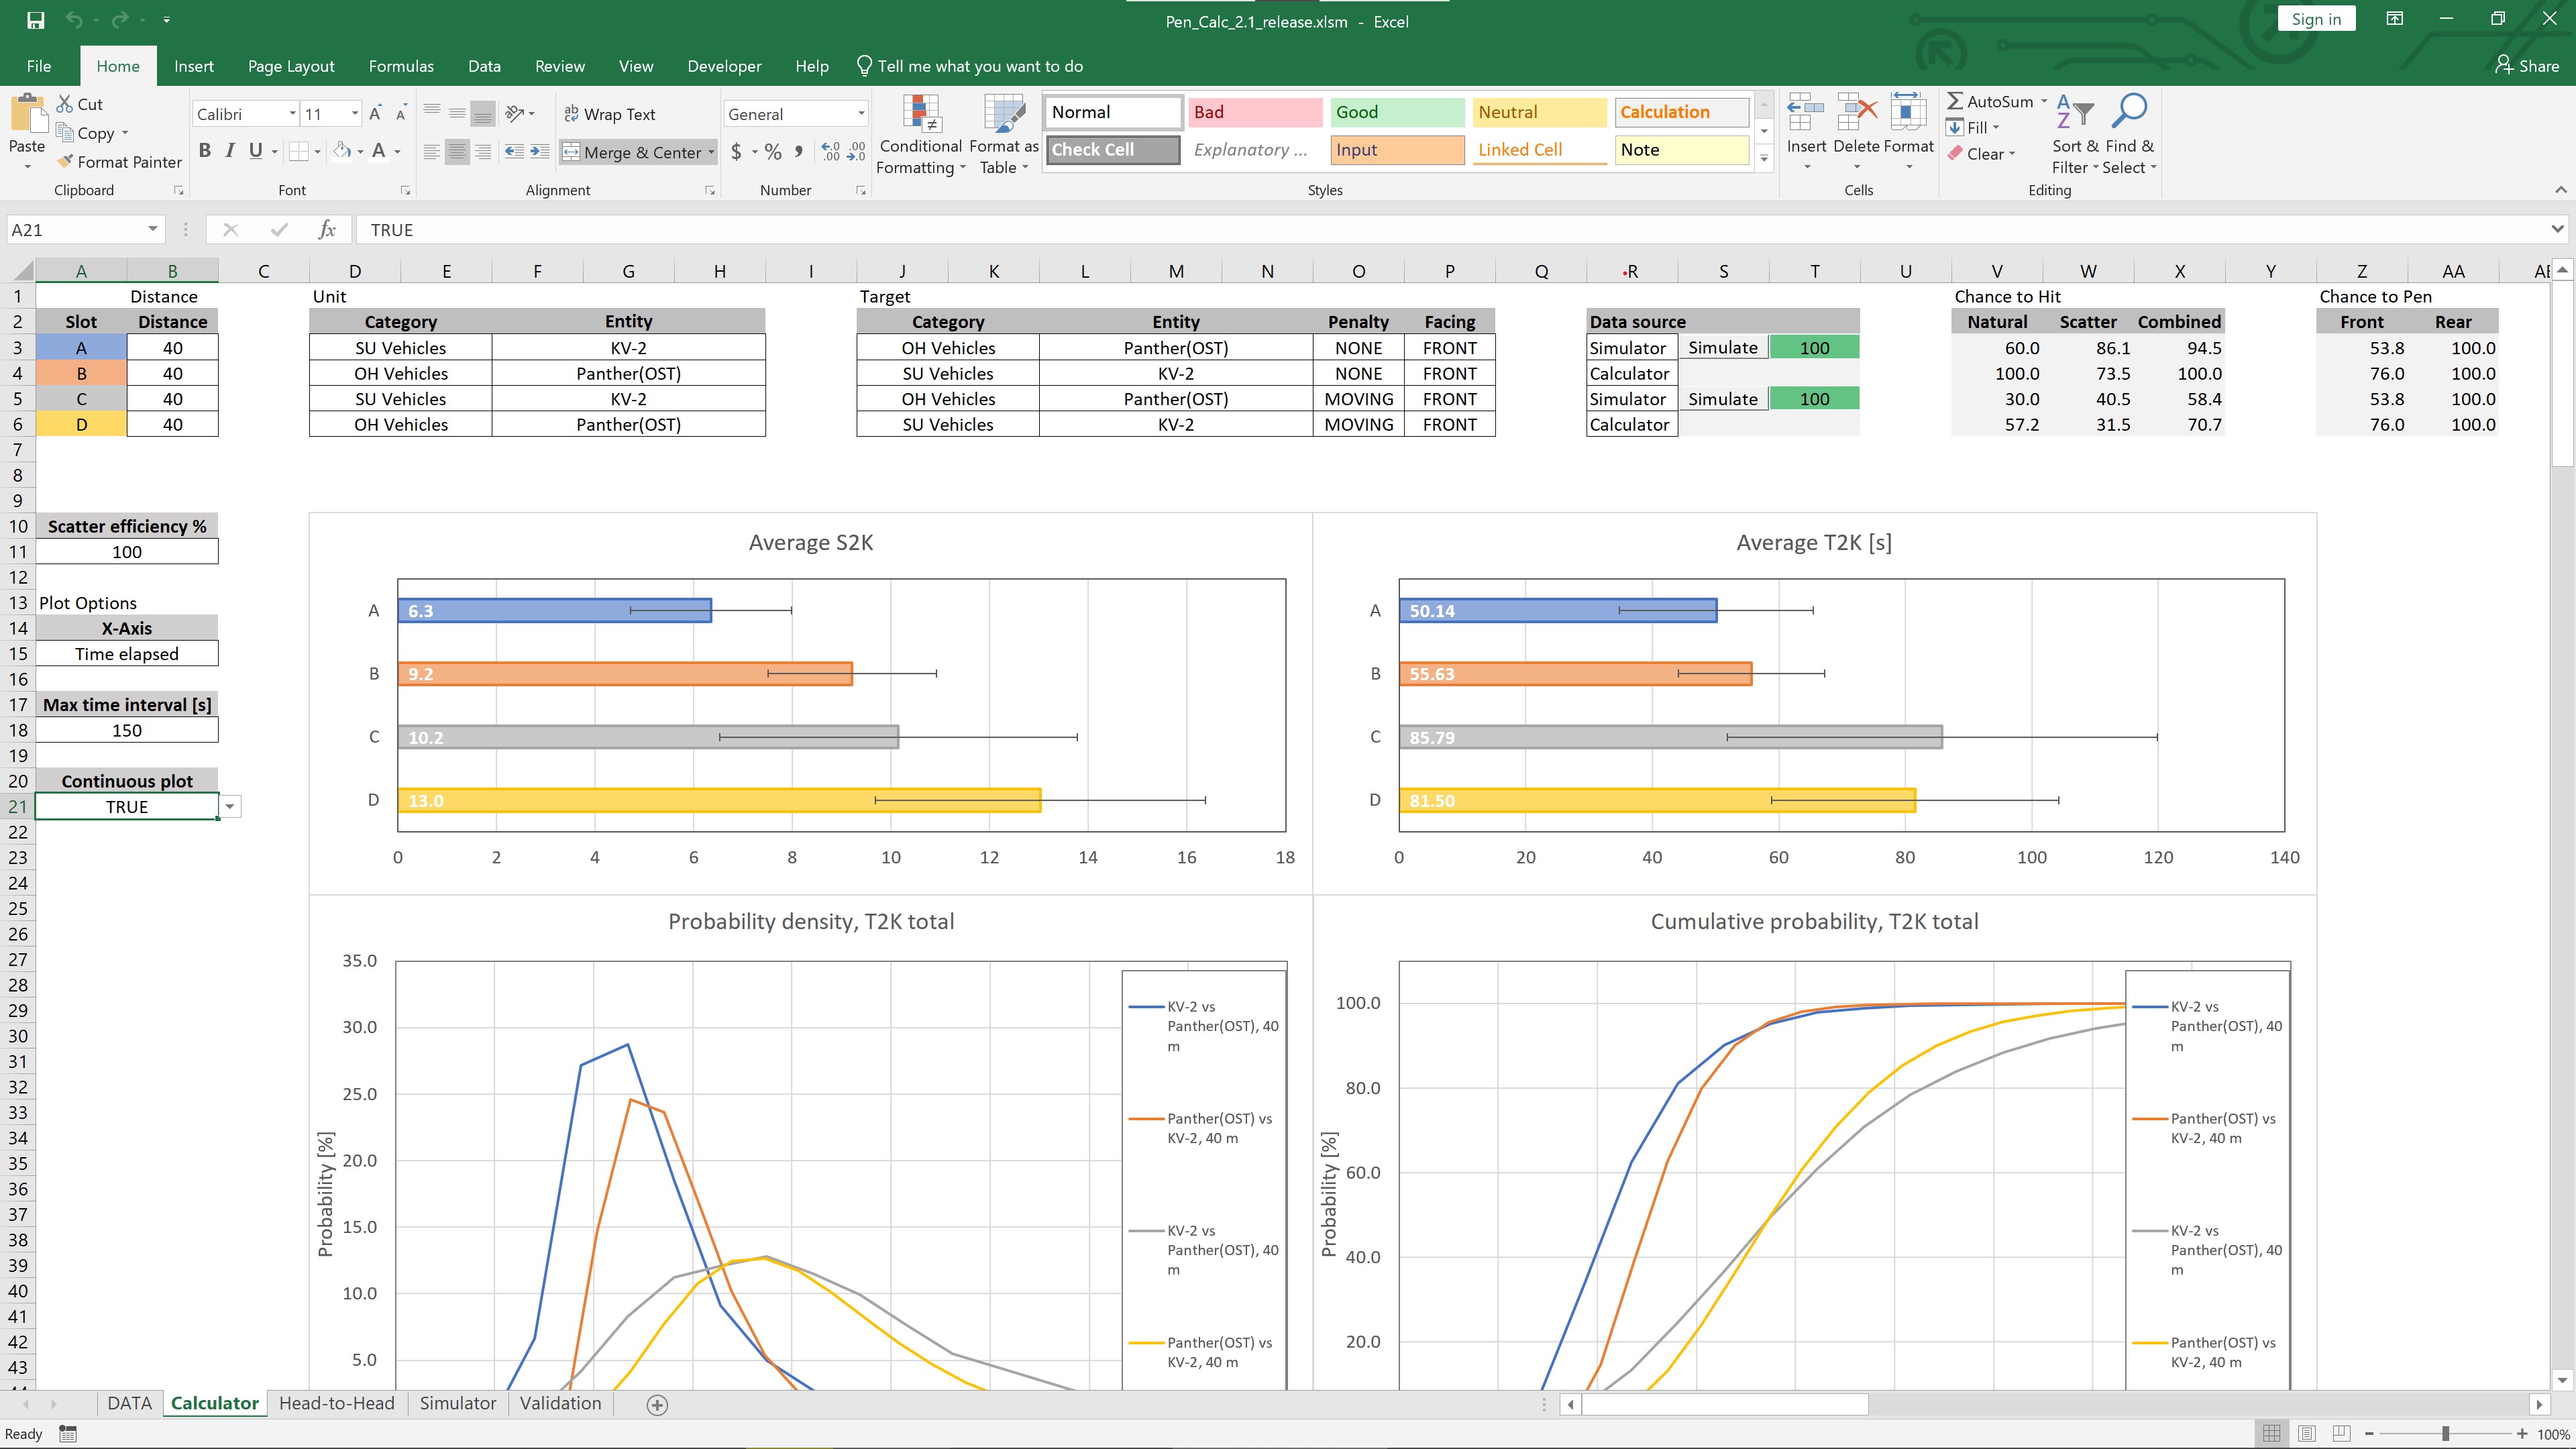The height and width of the screenshot is (1449, 2576).
Task: Open the Head-to-Head sheet tab
Action: 337,1403
